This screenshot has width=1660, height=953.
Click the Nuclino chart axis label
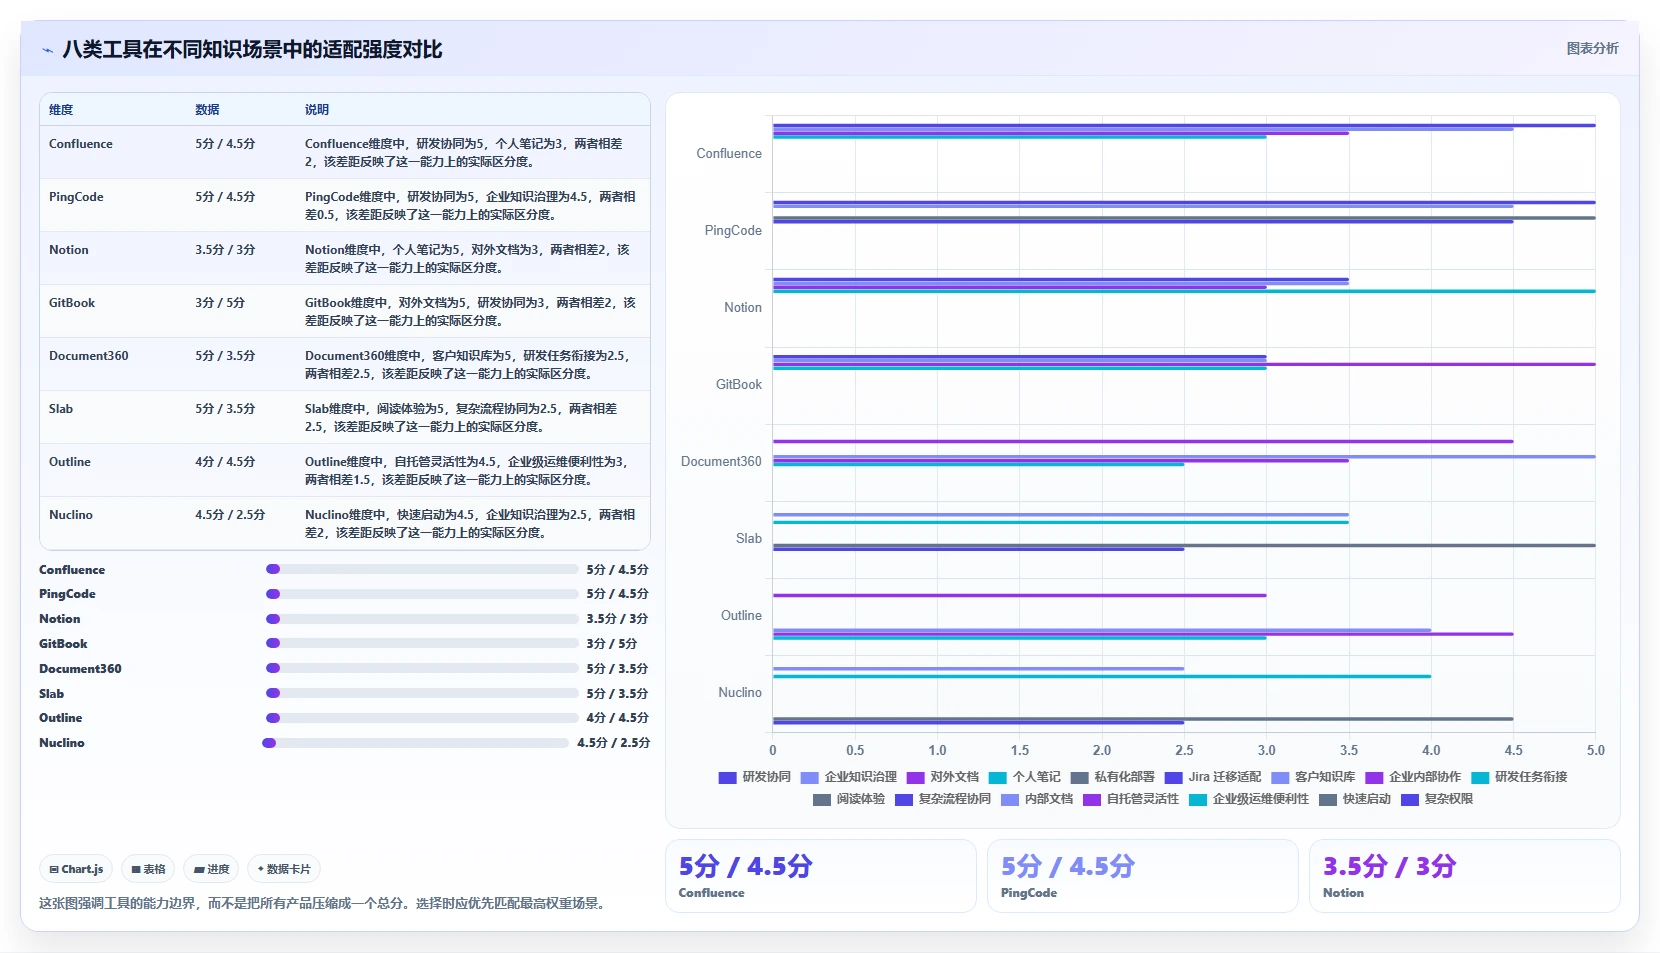pos(740,693)
